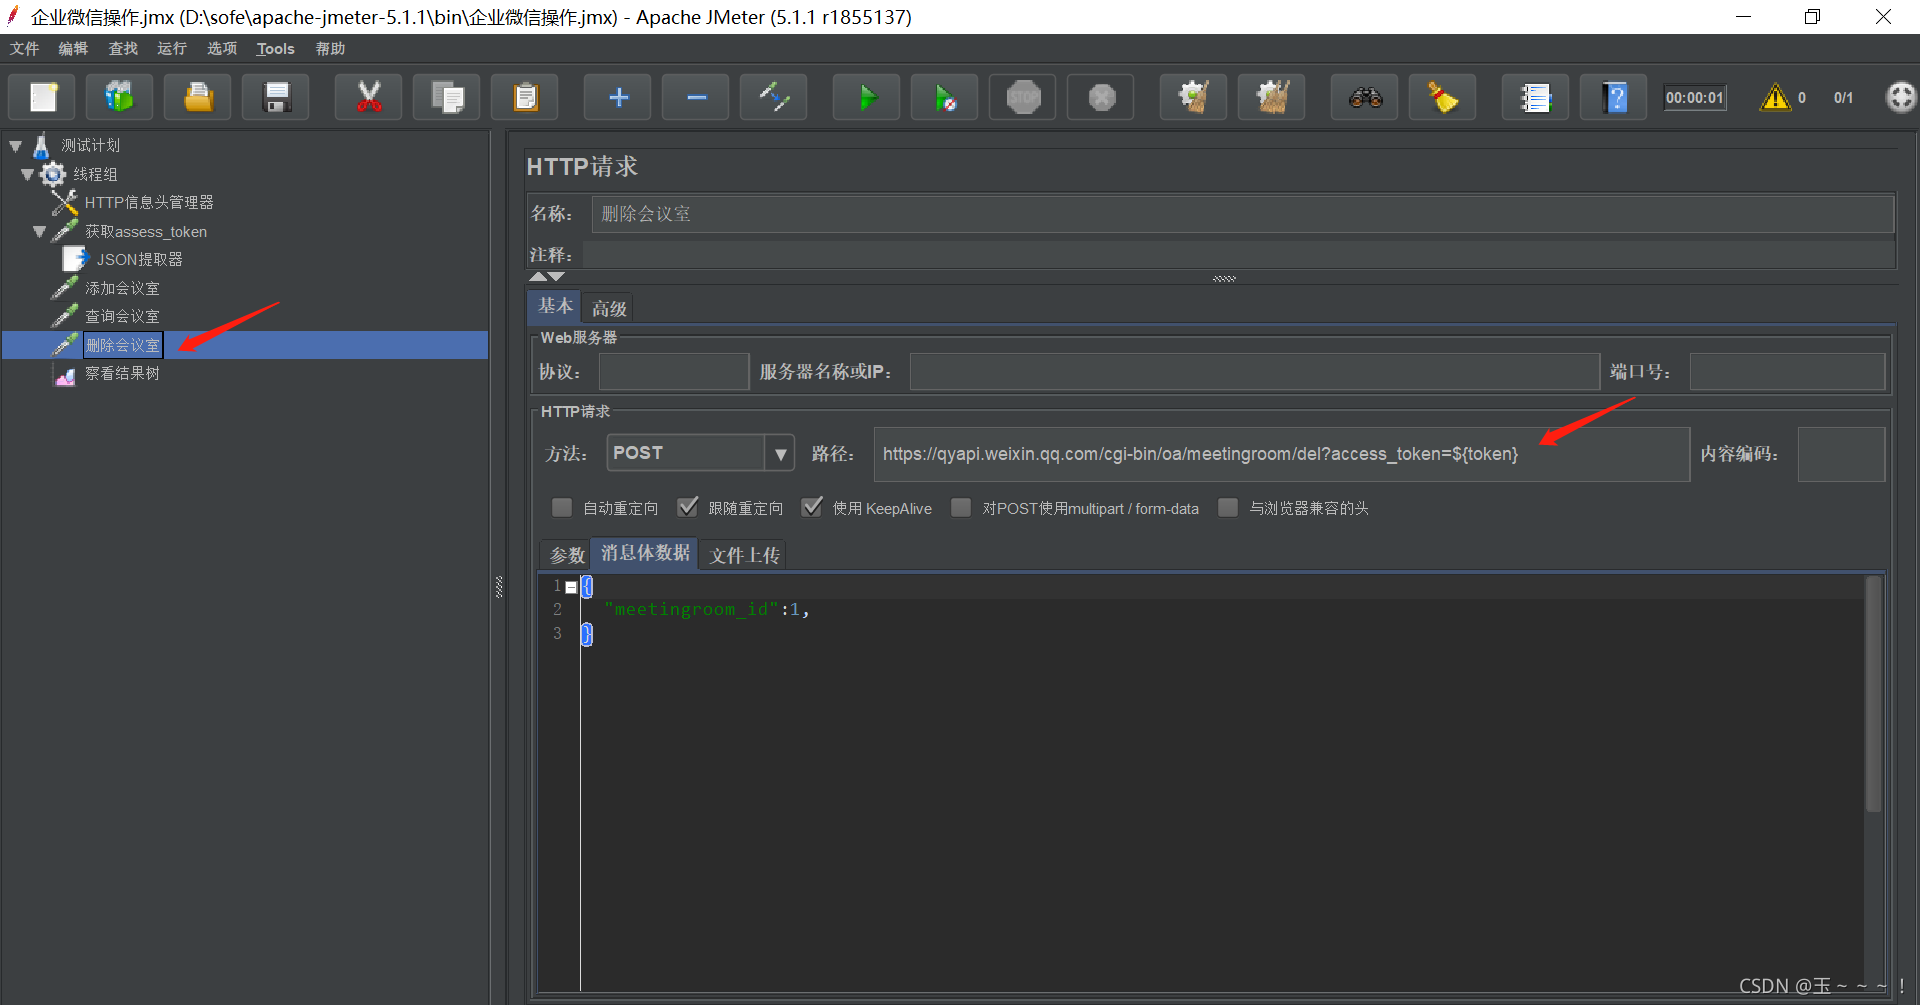Screen dimensions: 1920x1005
Task: Open the 选项 menu
Action: point(222,49)
